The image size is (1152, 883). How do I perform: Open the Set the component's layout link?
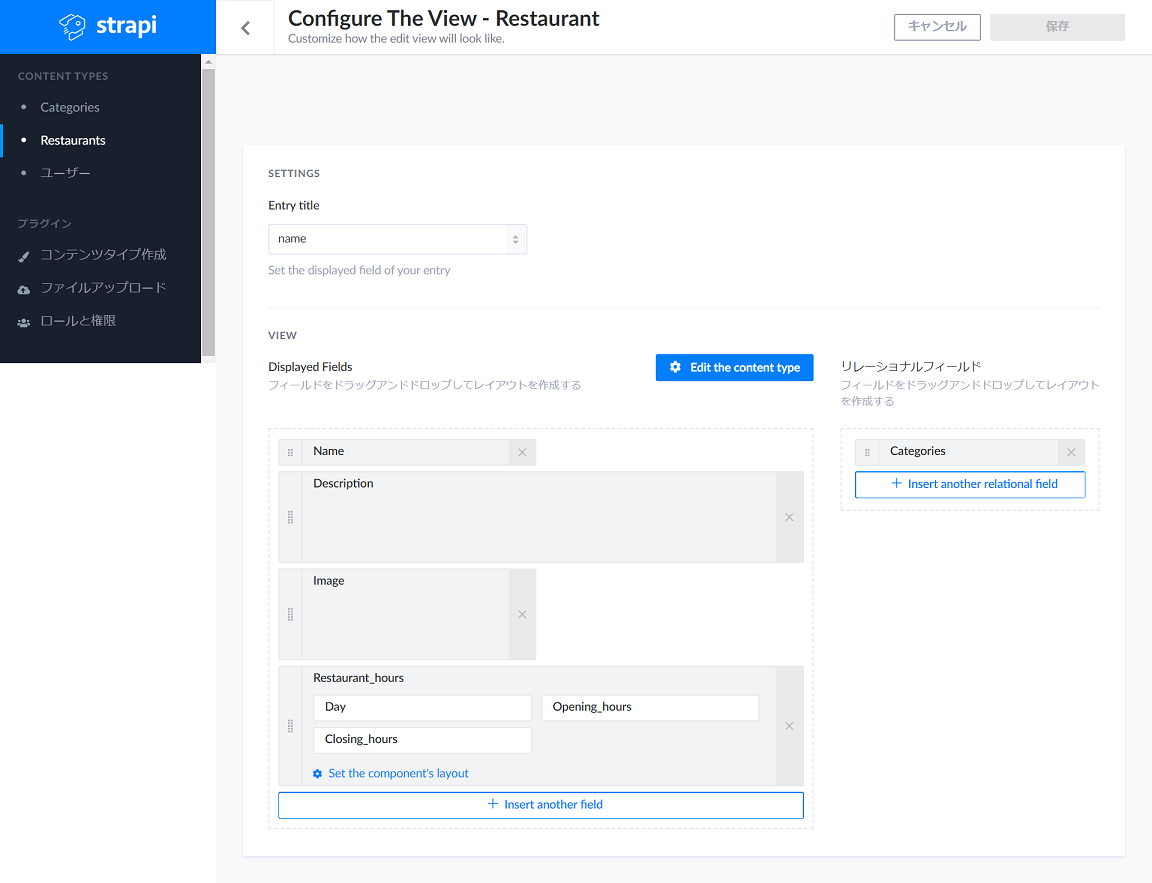(398, 774)
